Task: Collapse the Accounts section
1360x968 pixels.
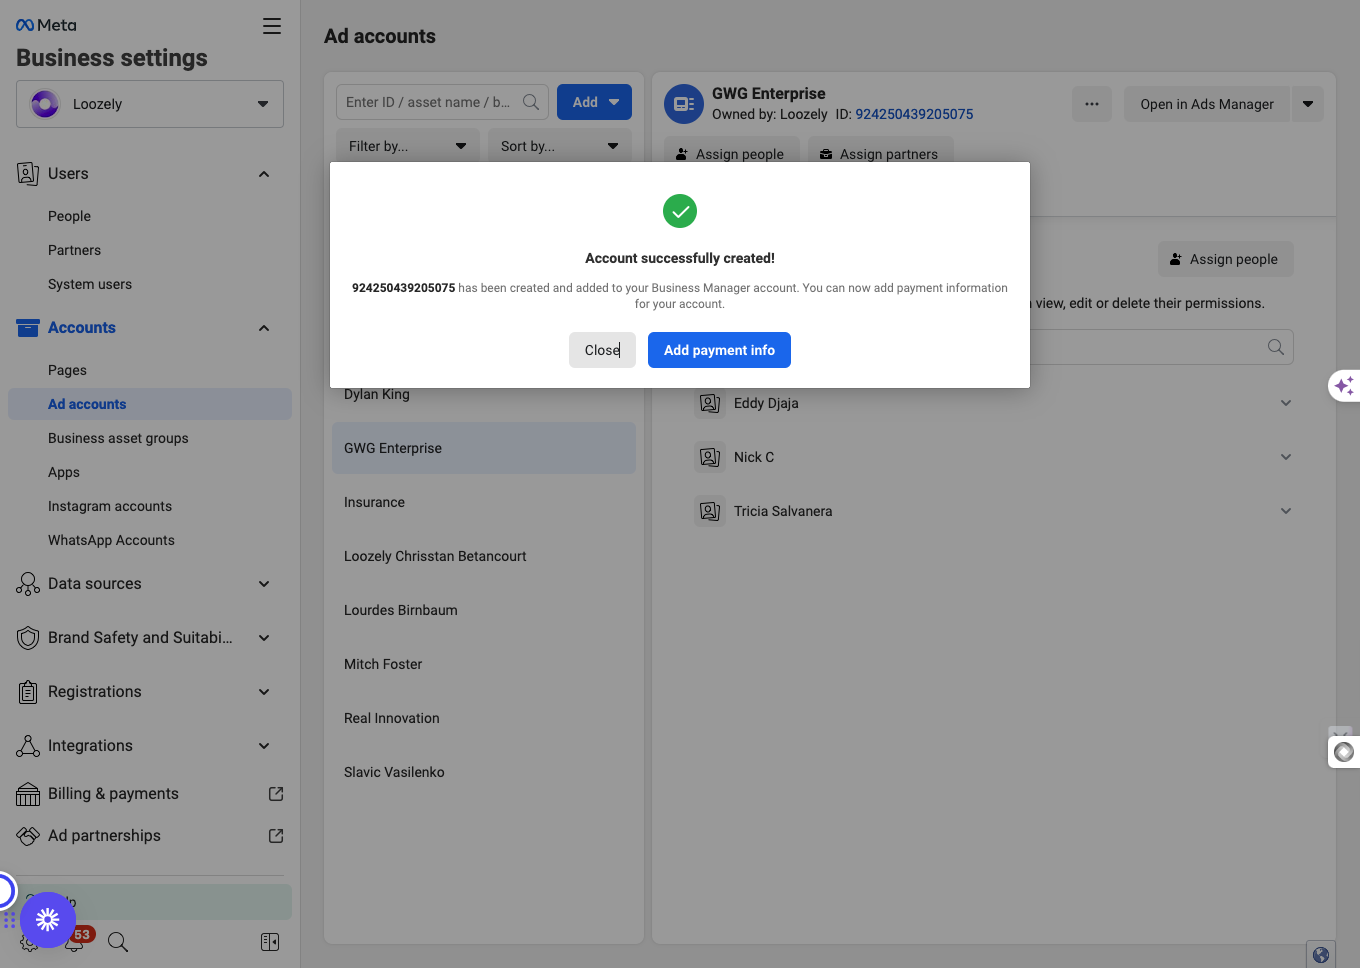Action: pos(264,328)
